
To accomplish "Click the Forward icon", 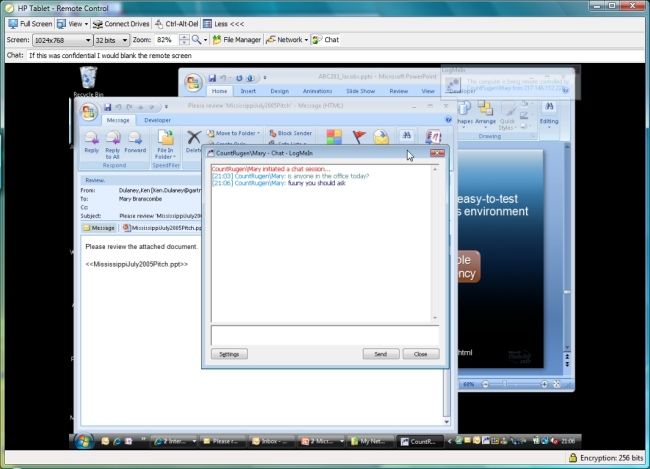I will click(135, 142).
